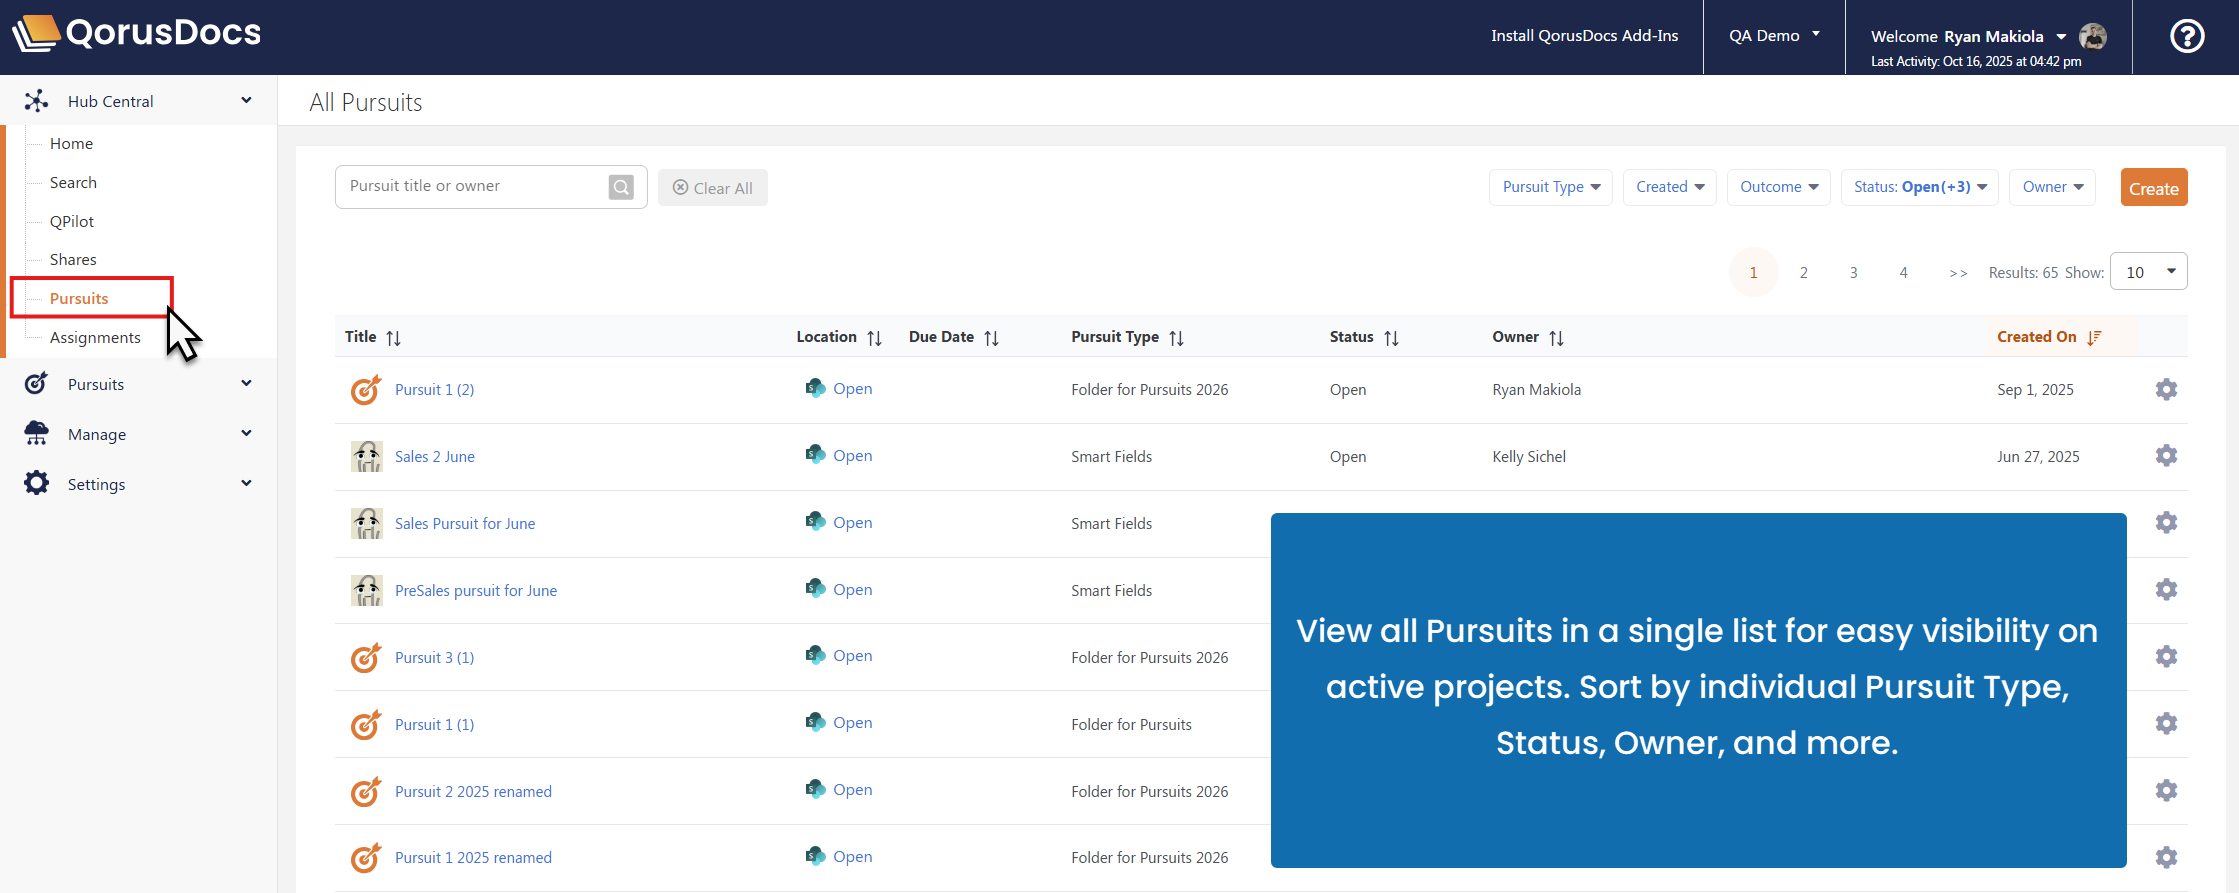Viewport: 2239px width, 893px height.
Task: Click the target icon beside Pursuit 3 (1)
Action: tap(366, 658)
